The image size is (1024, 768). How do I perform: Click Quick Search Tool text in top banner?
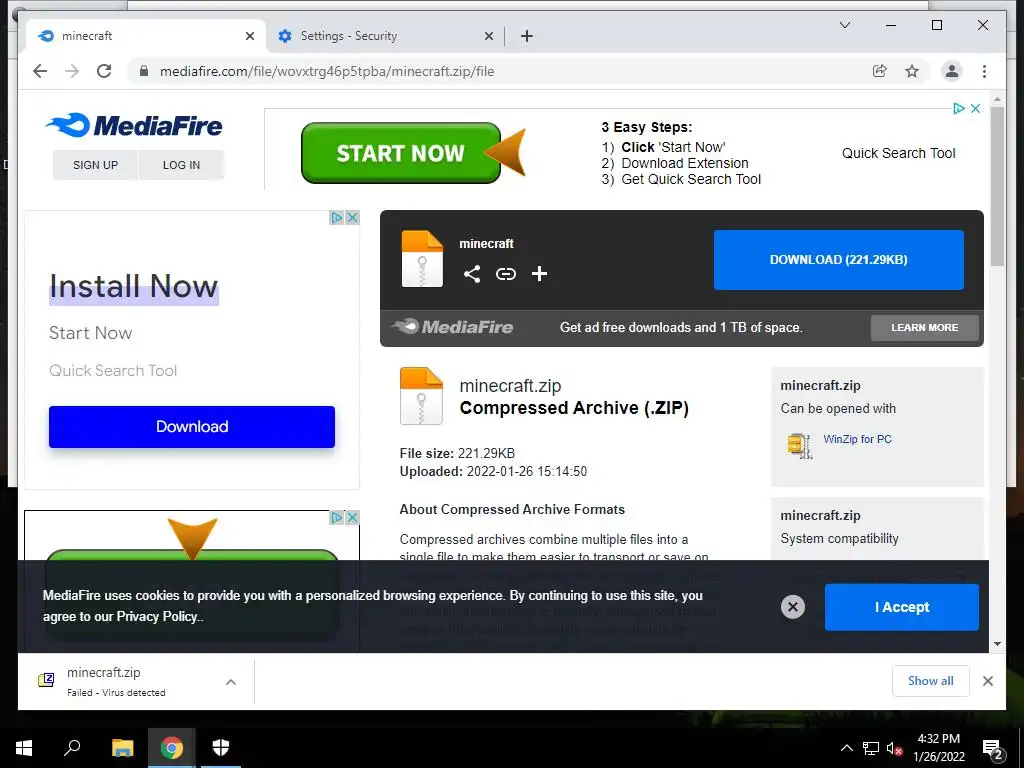(x=899, y=153)
